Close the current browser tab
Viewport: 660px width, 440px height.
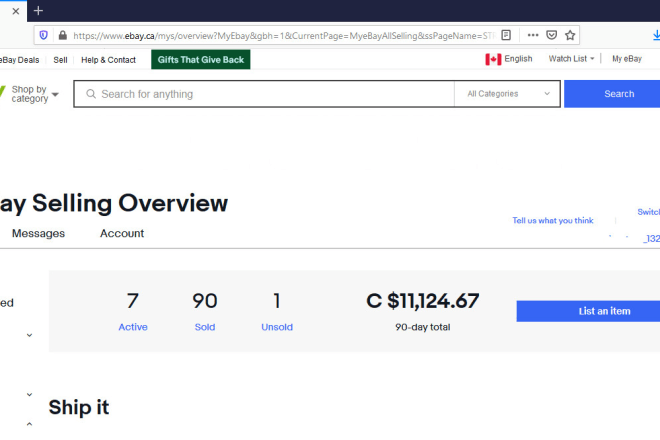click(16, 11)
